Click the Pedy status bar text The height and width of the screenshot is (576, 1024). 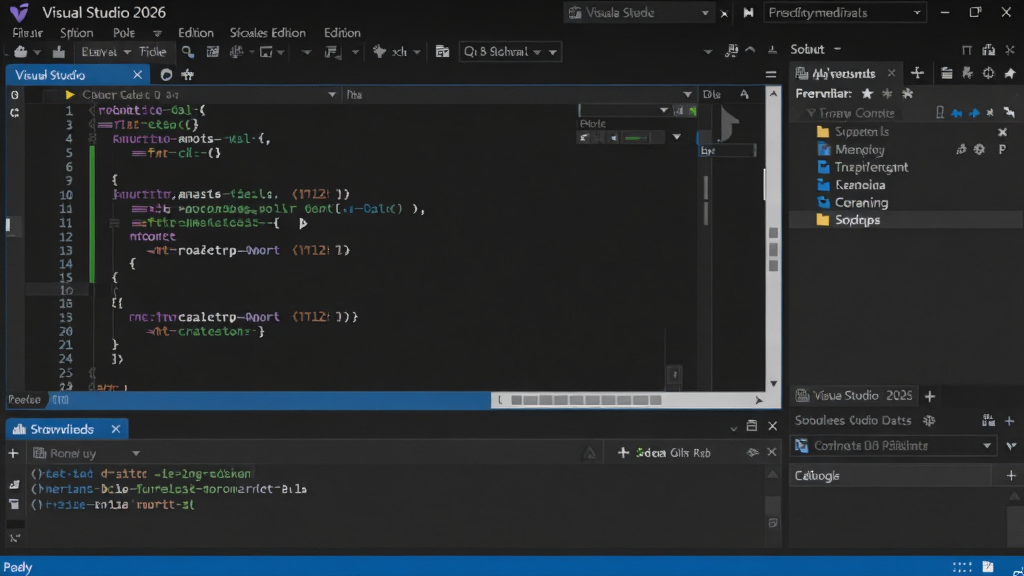(18, 567)
